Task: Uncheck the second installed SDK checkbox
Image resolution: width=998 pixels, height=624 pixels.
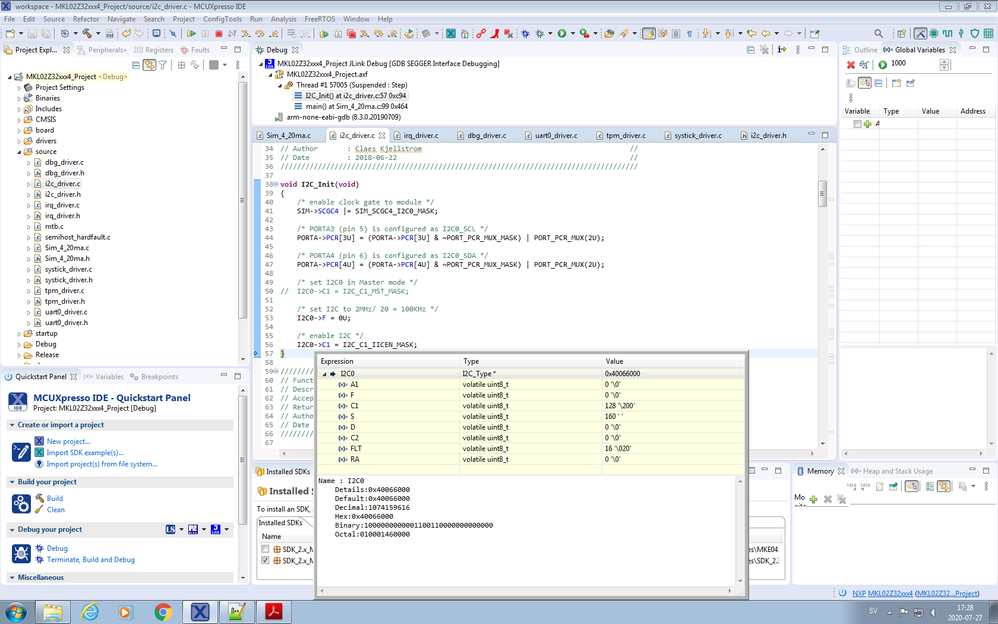Action: click(265, 561)
